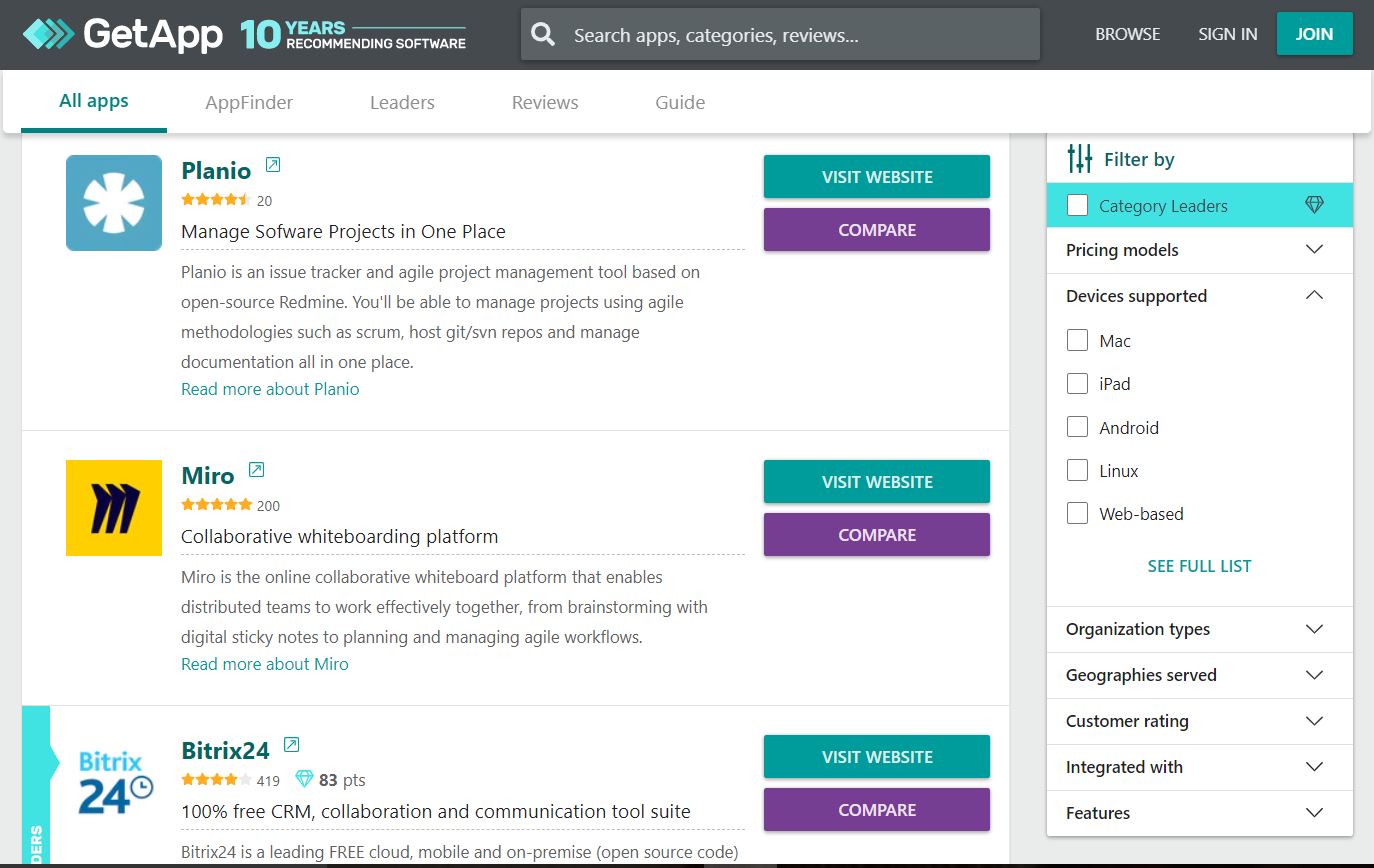
Task: Switch to the All apps tab
Action: (94, 101)
